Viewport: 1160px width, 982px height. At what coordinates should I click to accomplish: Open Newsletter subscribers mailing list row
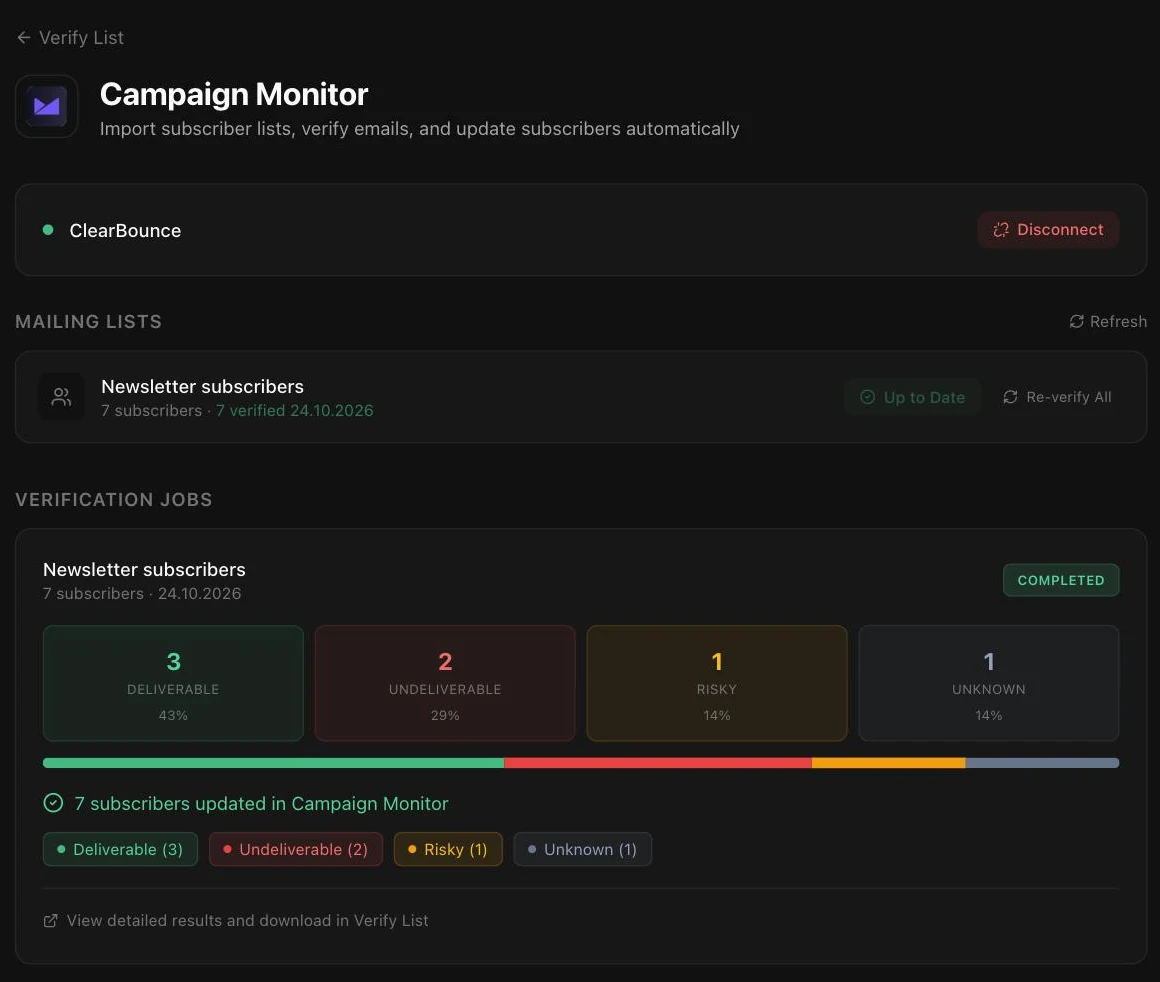pyautogui.click(x=581, y=397)
